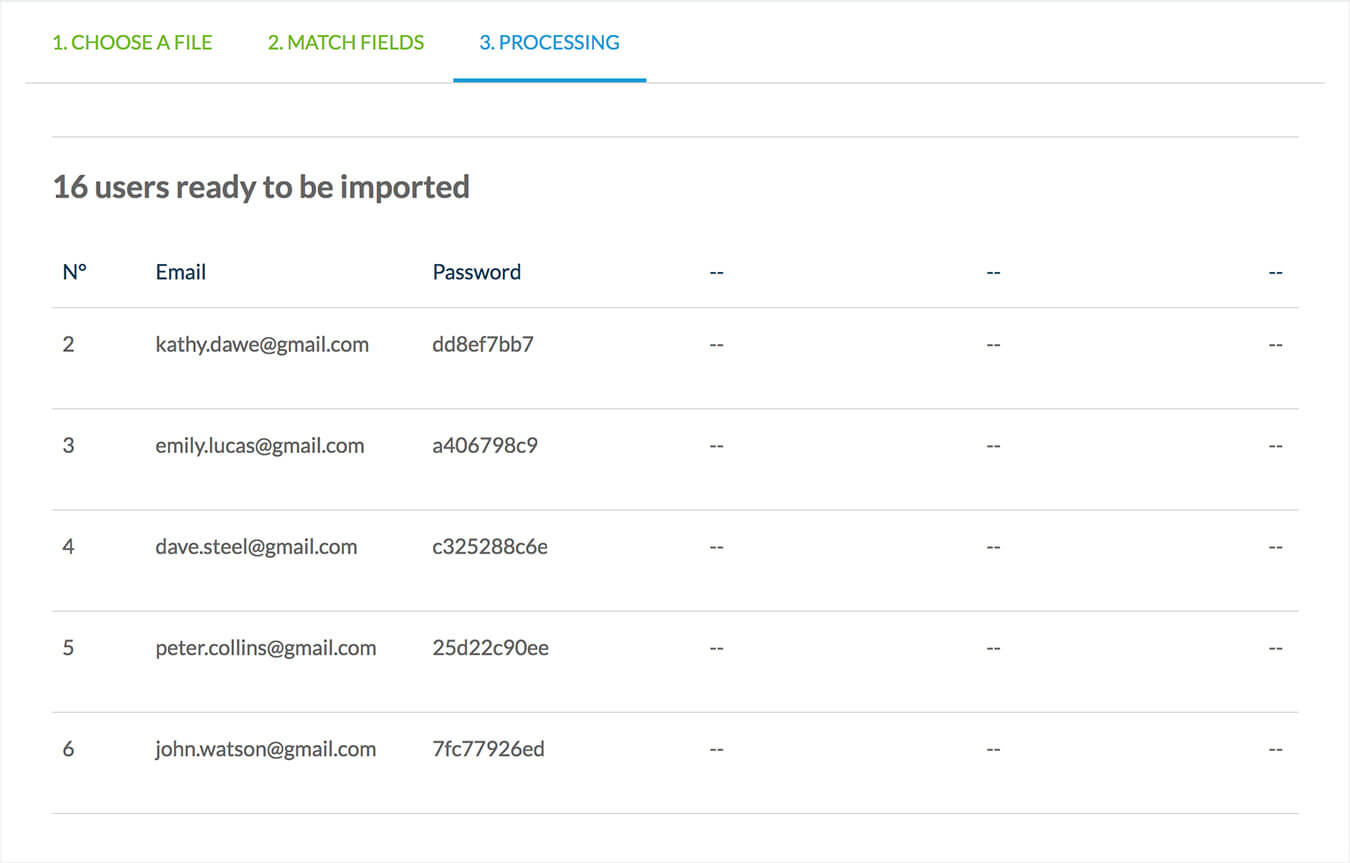
Task: Click the Password column header
Action: coord(476,272)
